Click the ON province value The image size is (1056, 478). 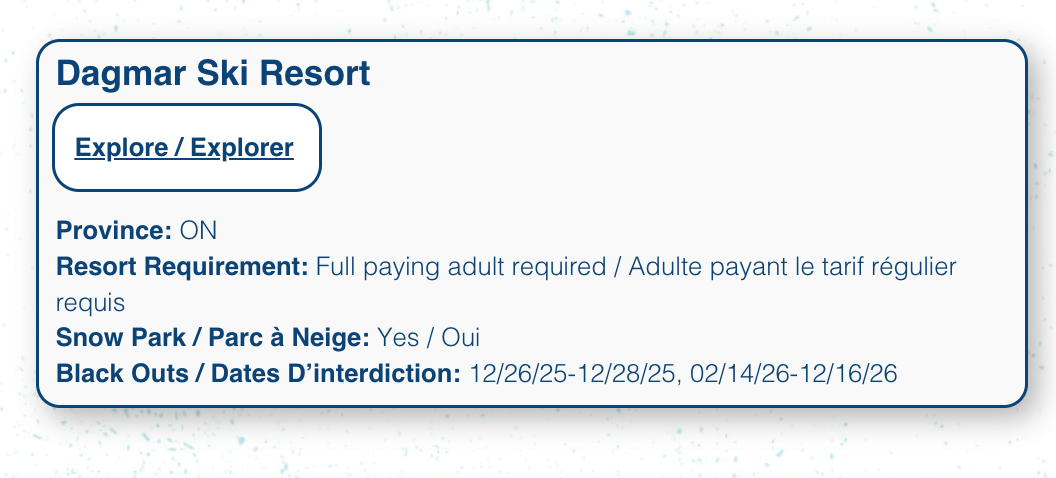point(198,231)
